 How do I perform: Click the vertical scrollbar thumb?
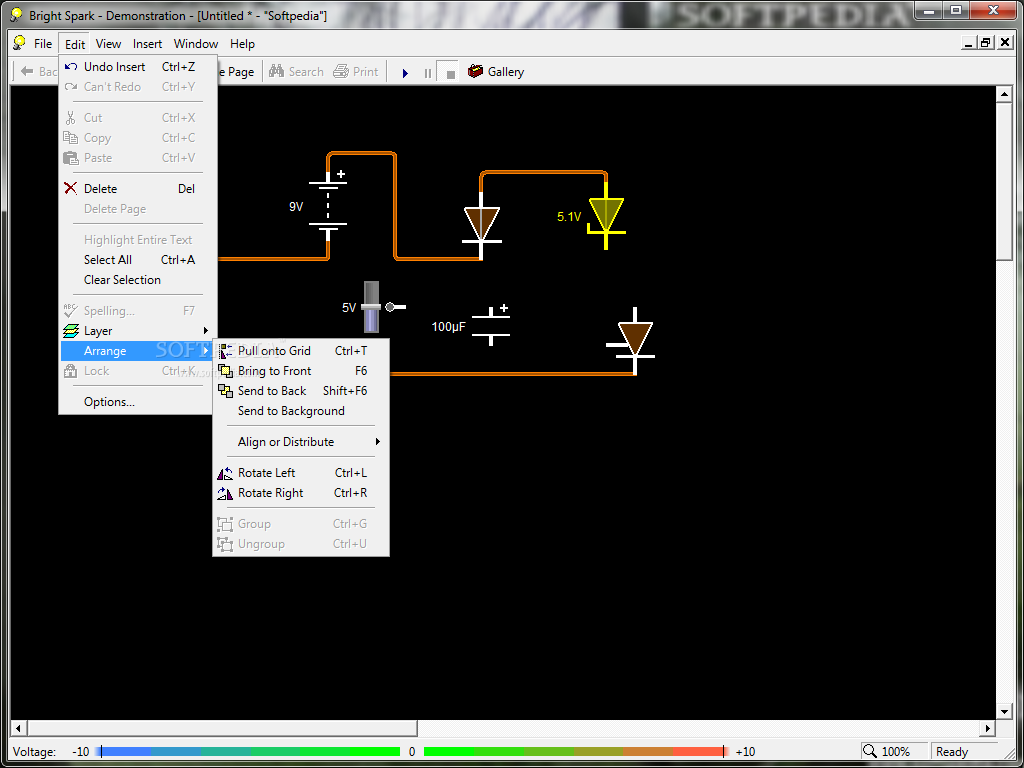click(x=1004, y=182)
